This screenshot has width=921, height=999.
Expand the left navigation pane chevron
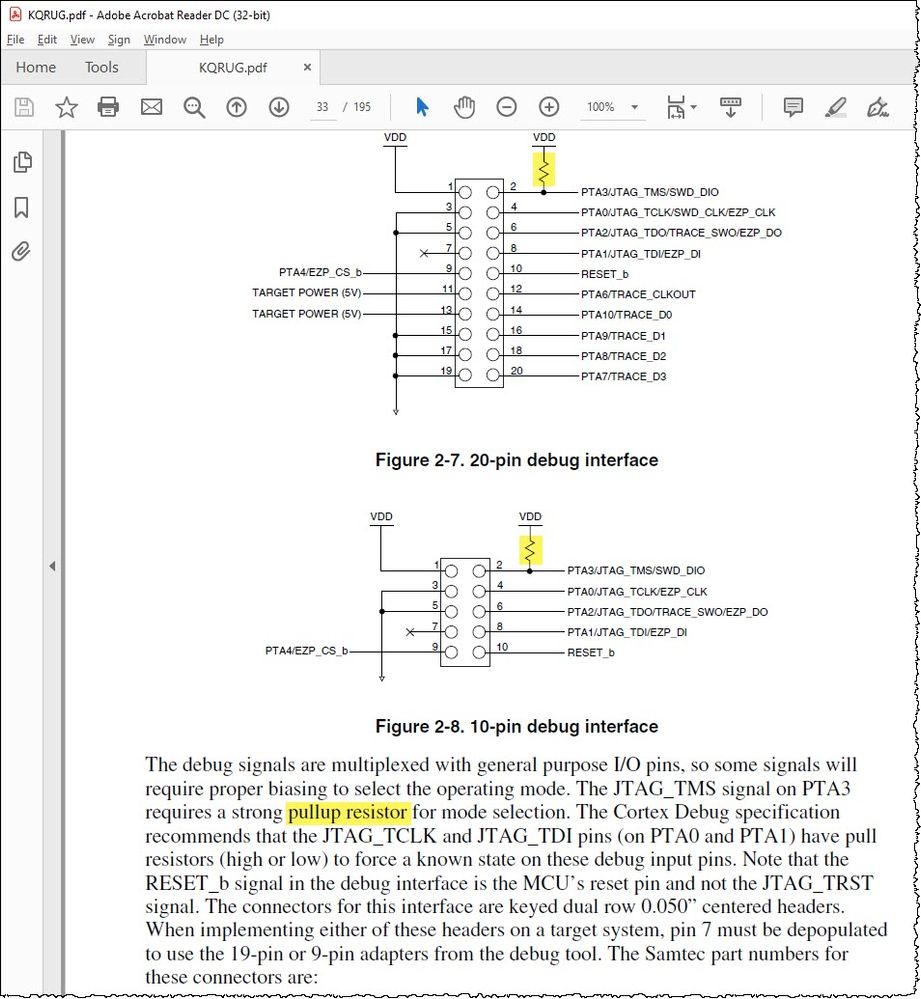click(52, 565)
